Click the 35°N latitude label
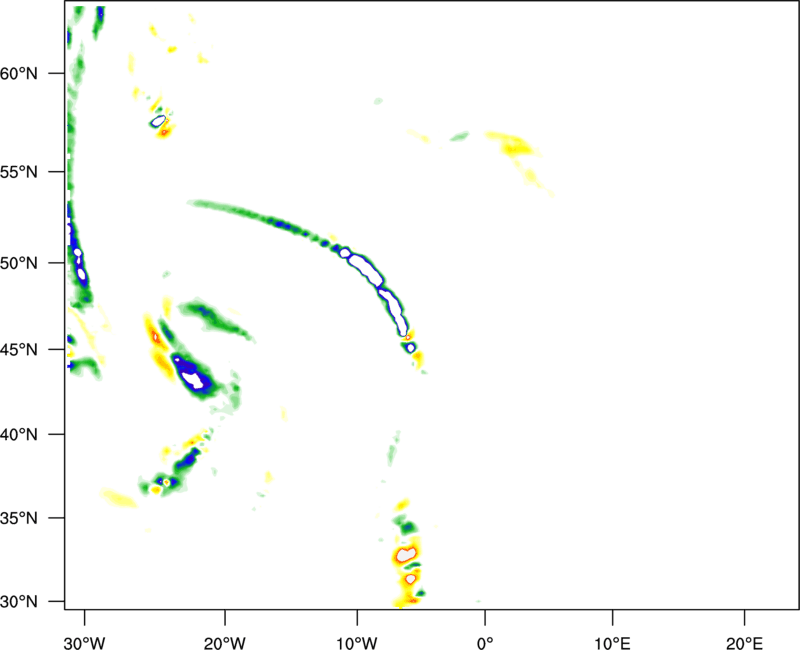Viewport: 800px width, 650px height. coord(19,518)
